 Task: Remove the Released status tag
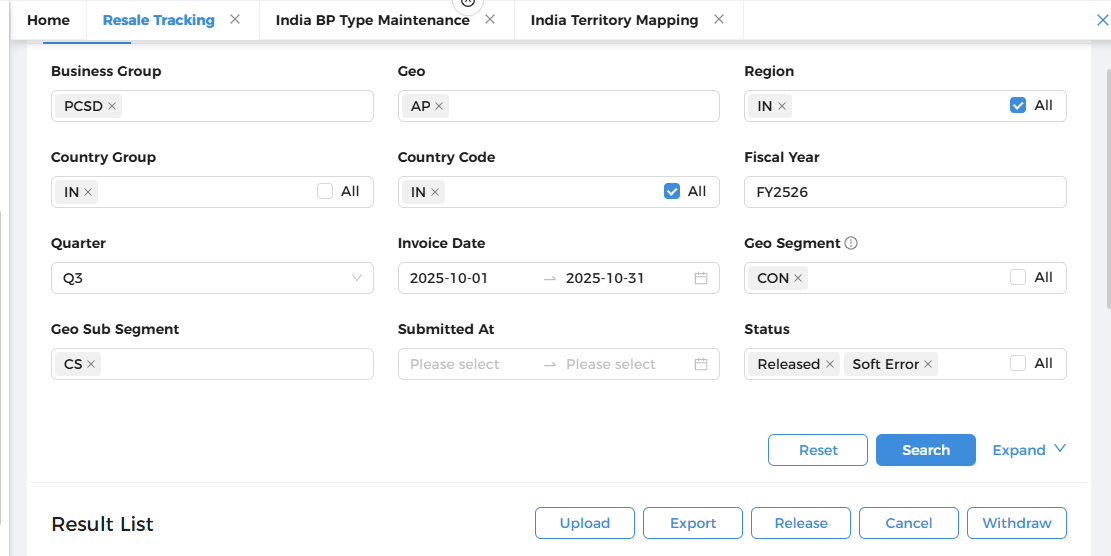(x=829, y=364)
